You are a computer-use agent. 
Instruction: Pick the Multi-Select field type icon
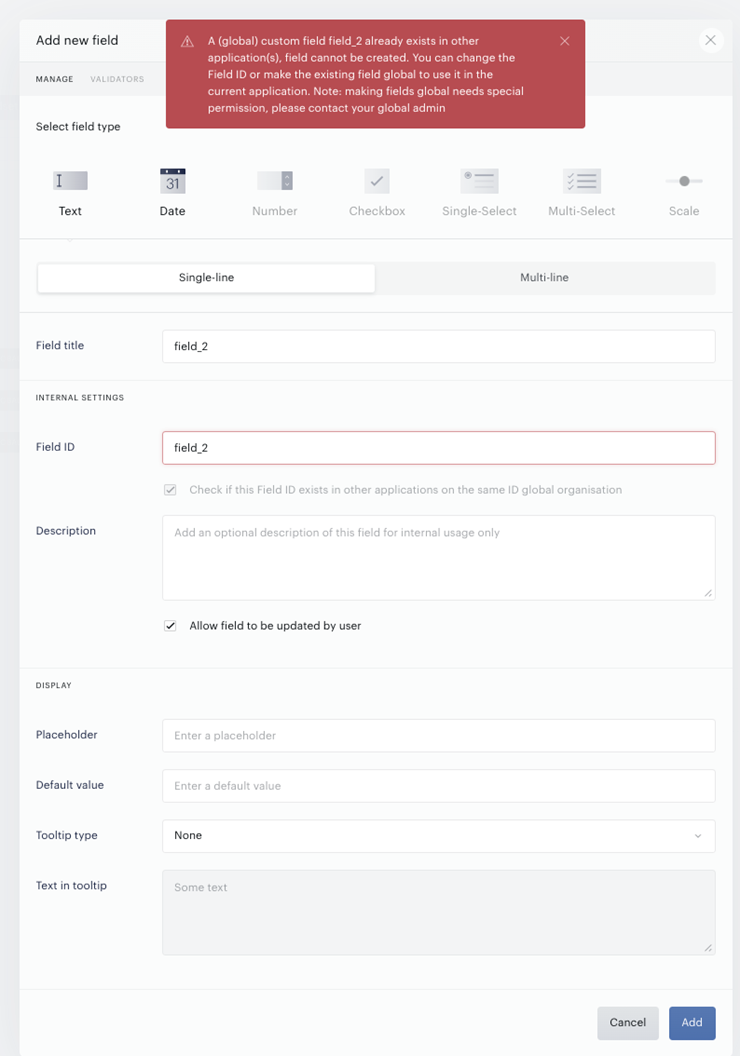point(582,180)
